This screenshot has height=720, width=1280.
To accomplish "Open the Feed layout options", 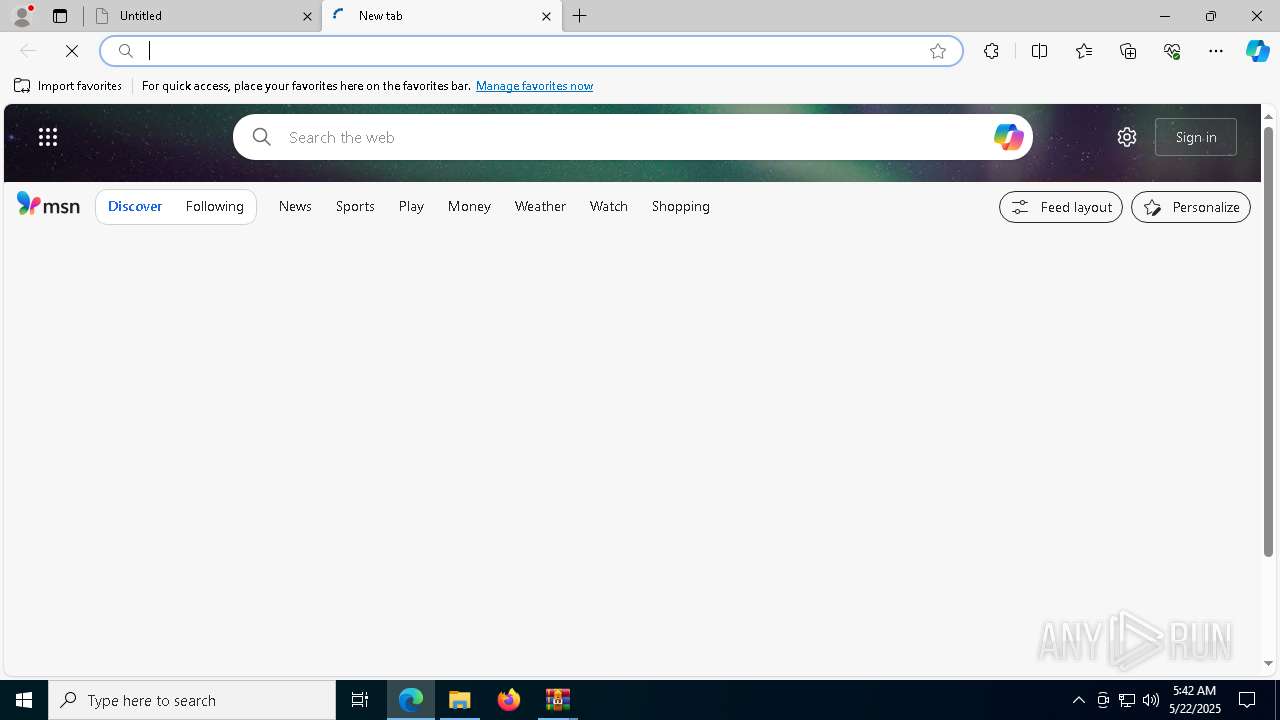I will 1061,207.
